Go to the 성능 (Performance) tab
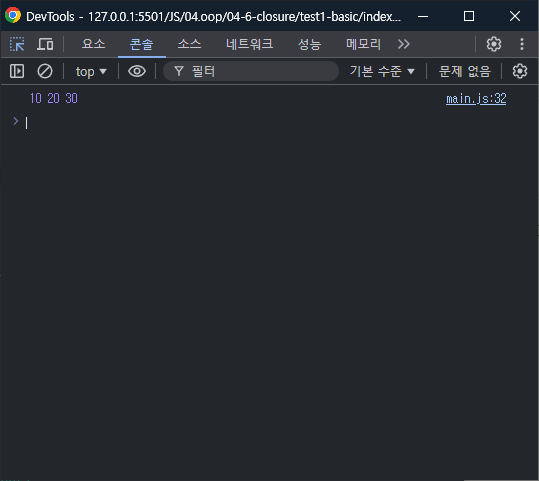The width and height of the screenshot is (539, 481). [309, 44]
